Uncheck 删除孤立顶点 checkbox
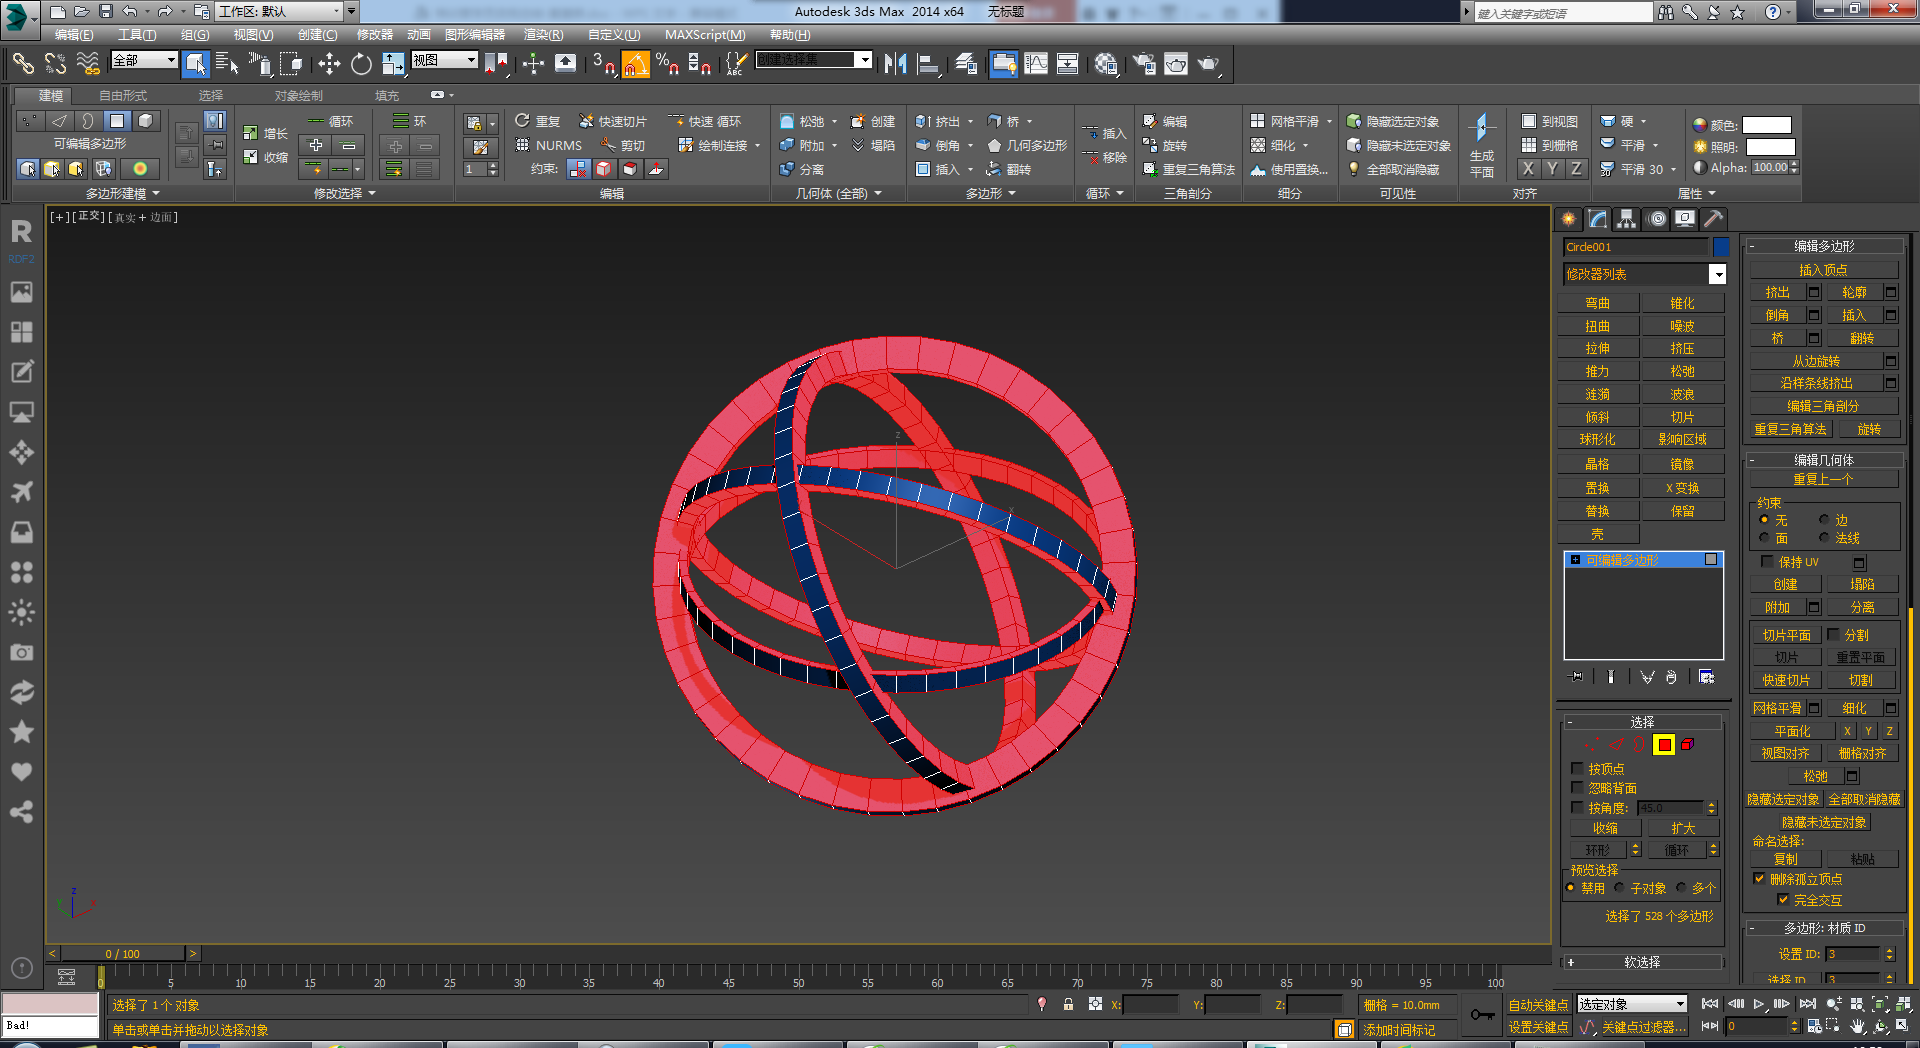This screenshot has height=1048, width=1920. pos(1759,879)
